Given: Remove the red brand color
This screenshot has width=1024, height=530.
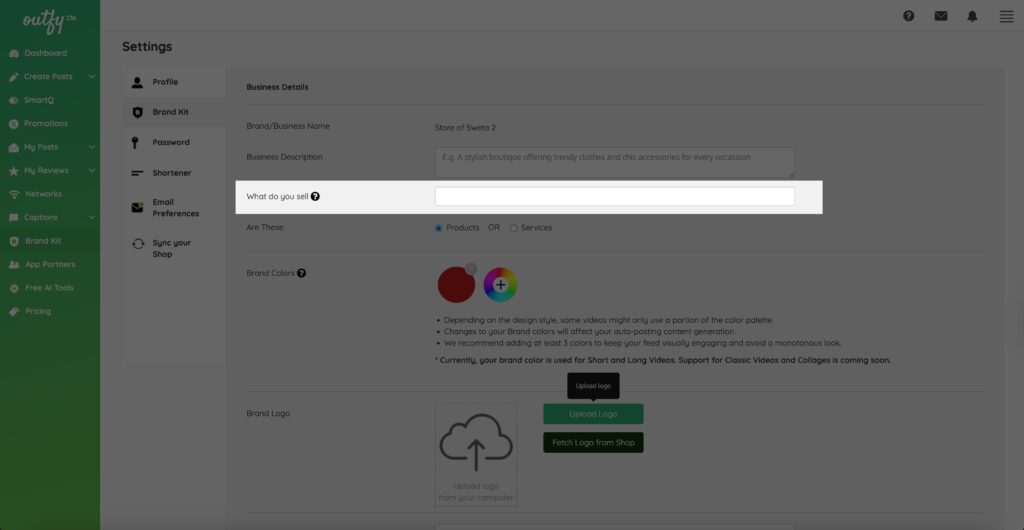Looking at the screenshot, I should coord(471,268).
